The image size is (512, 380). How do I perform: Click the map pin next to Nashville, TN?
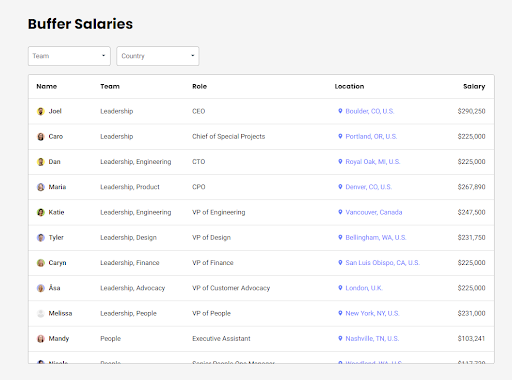tap(340, 338)
